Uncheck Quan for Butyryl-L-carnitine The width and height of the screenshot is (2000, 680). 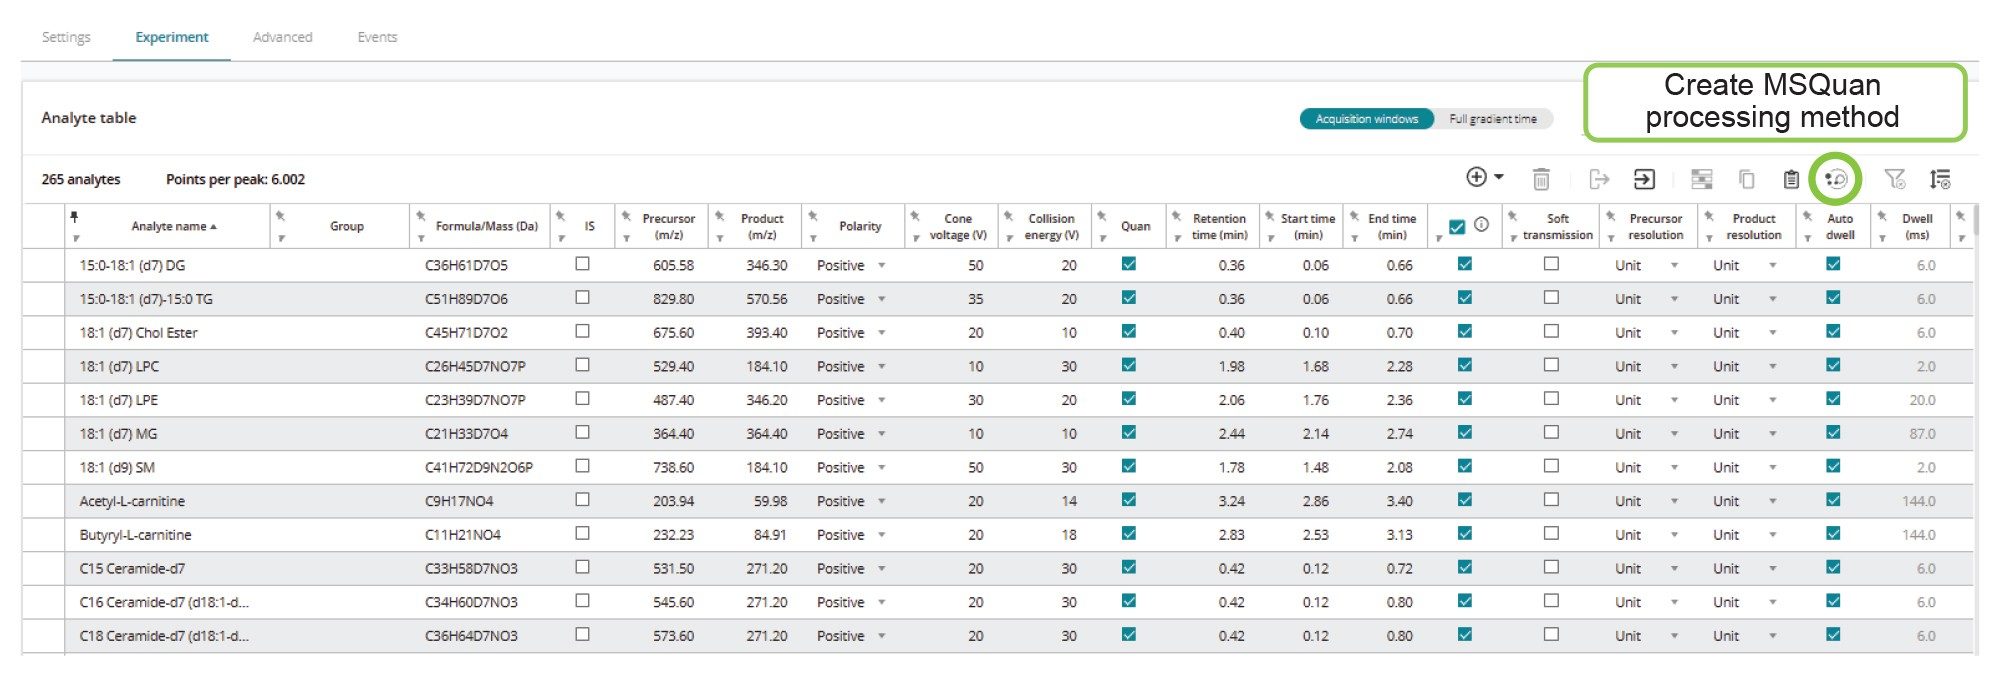1129,533
